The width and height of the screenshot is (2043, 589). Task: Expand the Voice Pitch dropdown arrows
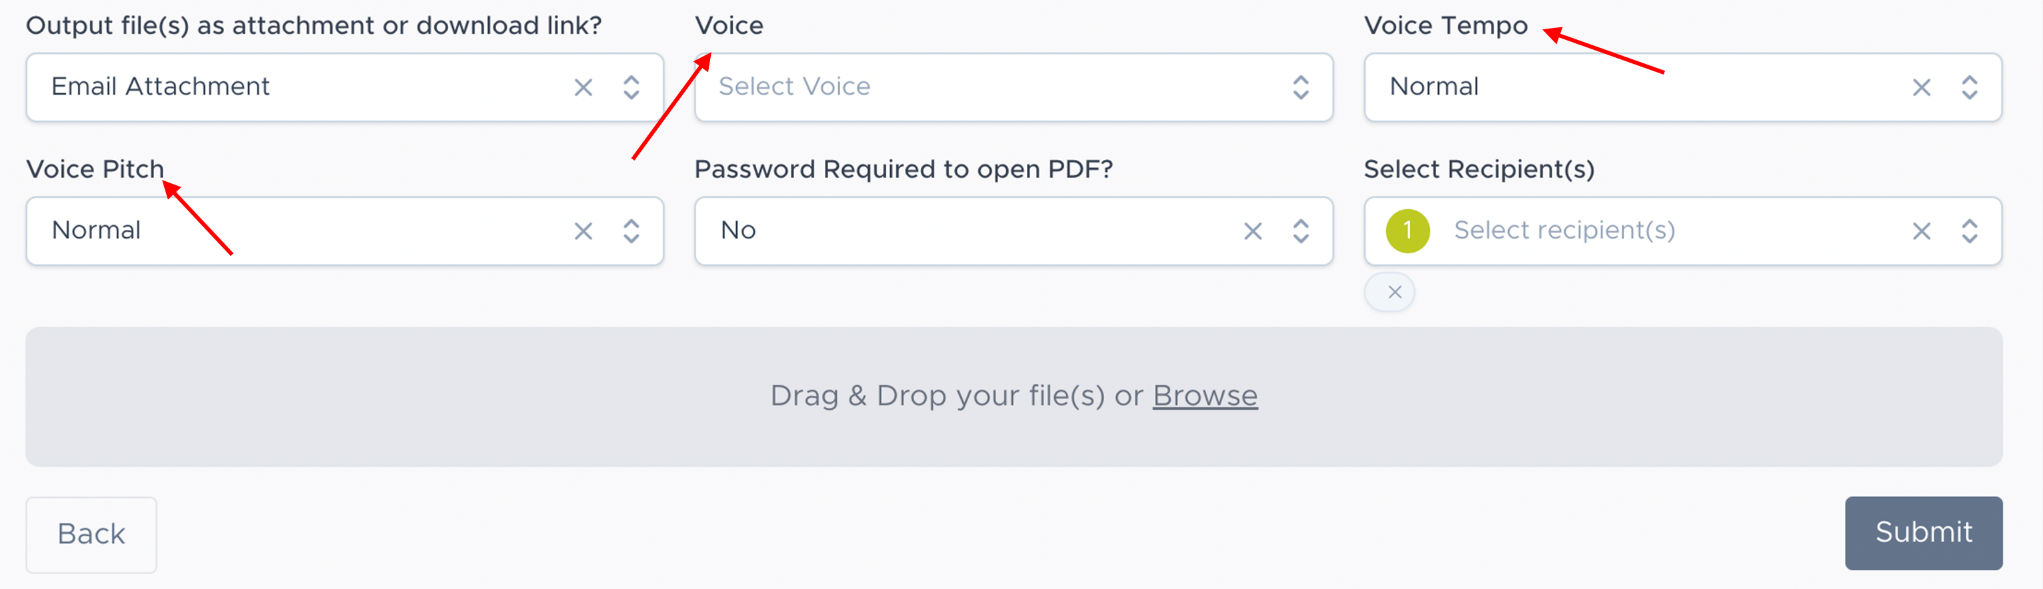click(631, 231)
